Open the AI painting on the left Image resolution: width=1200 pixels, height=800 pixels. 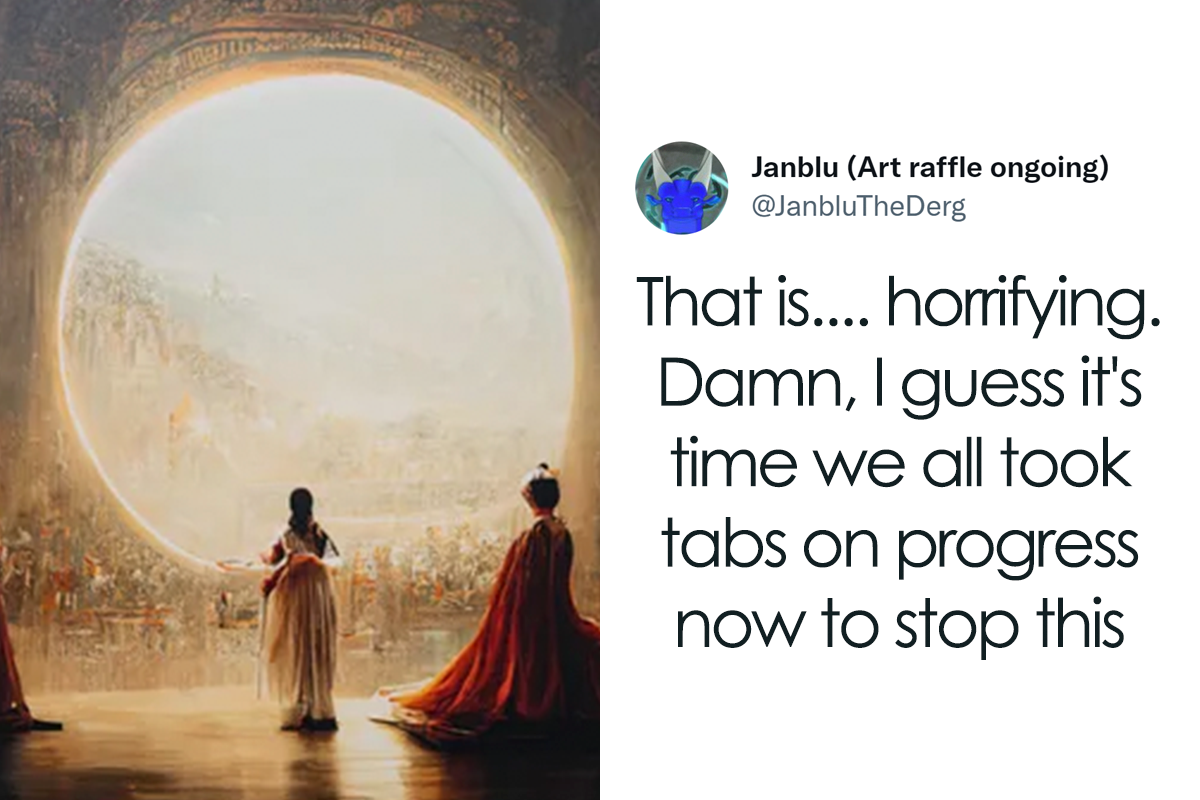(x=300, y=400)
